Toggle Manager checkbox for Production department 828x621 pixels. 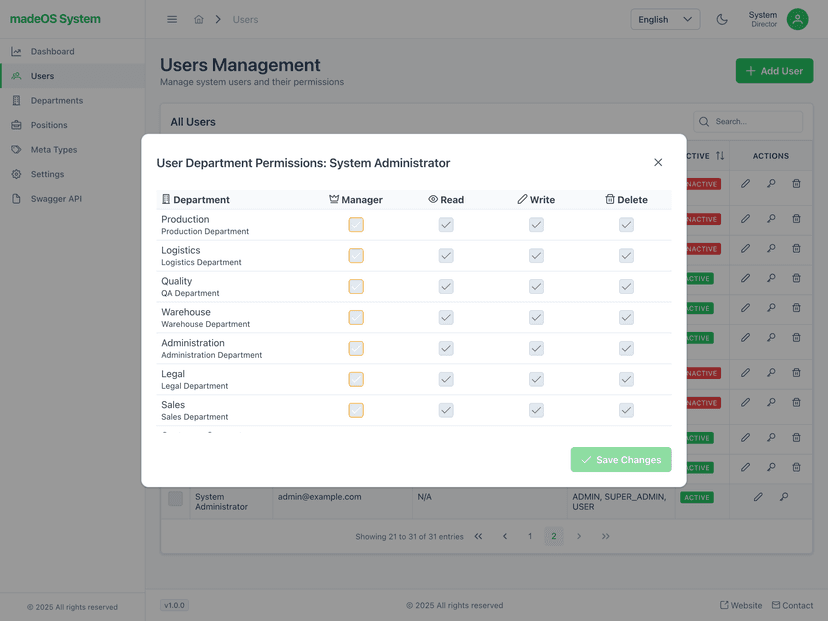click(356, 224)
